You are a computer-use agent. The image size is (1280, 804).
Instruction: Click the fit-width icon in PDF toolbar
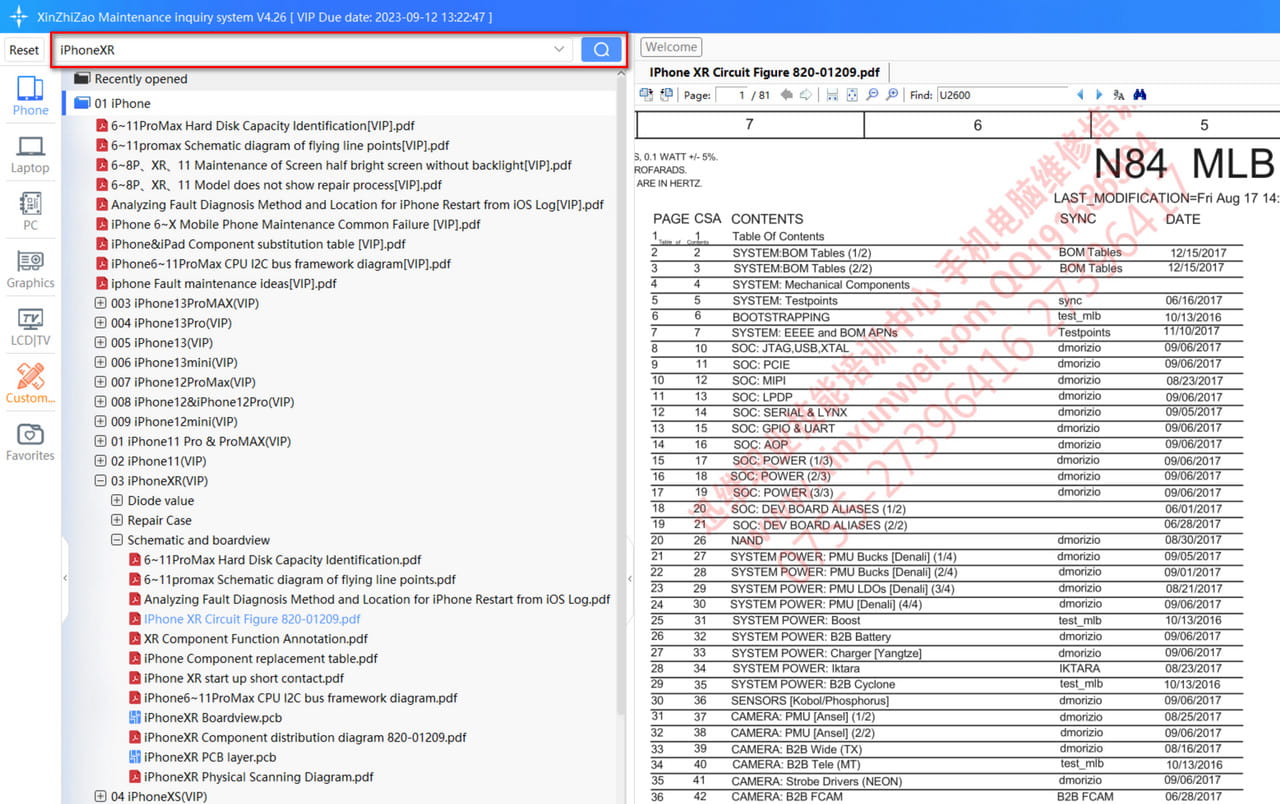click(x=832, y=95)
